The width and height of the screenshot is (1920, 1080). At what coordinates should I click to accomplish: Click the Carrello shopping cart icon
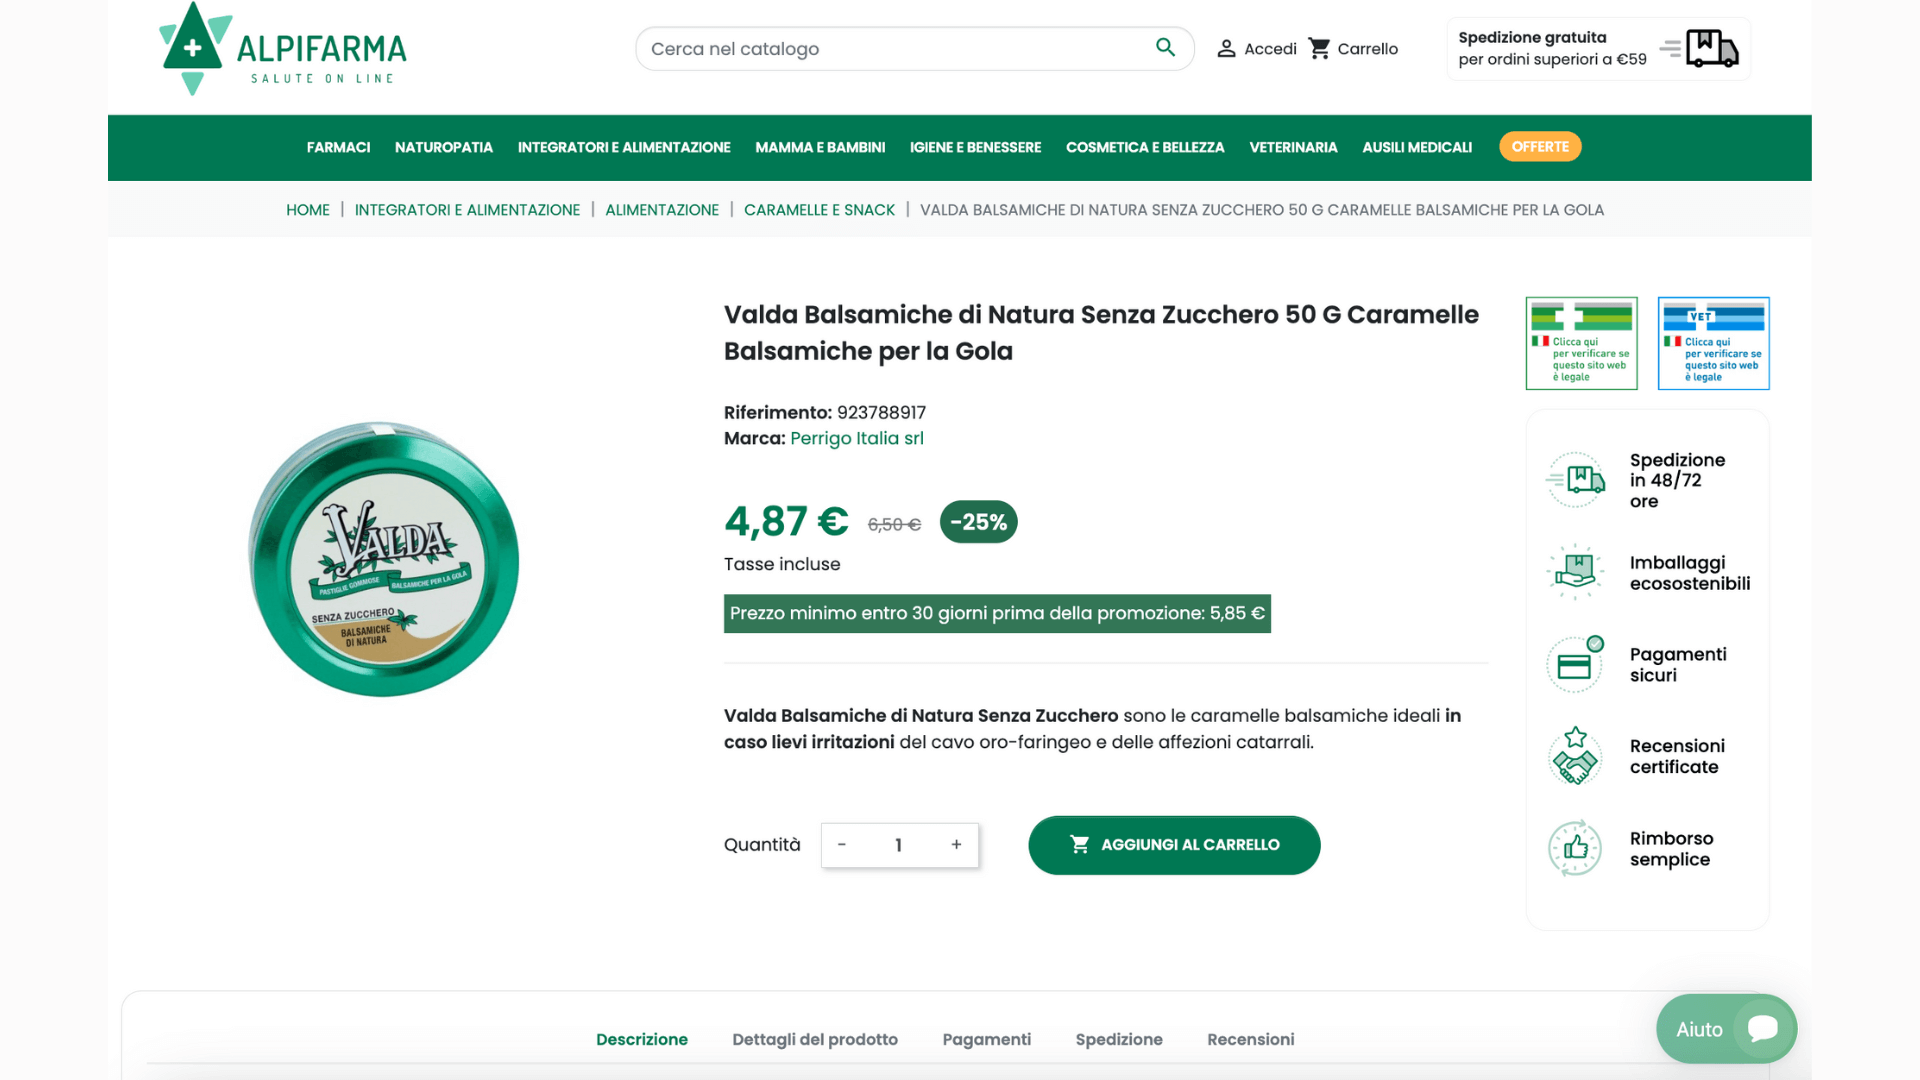pos(1320,48)
